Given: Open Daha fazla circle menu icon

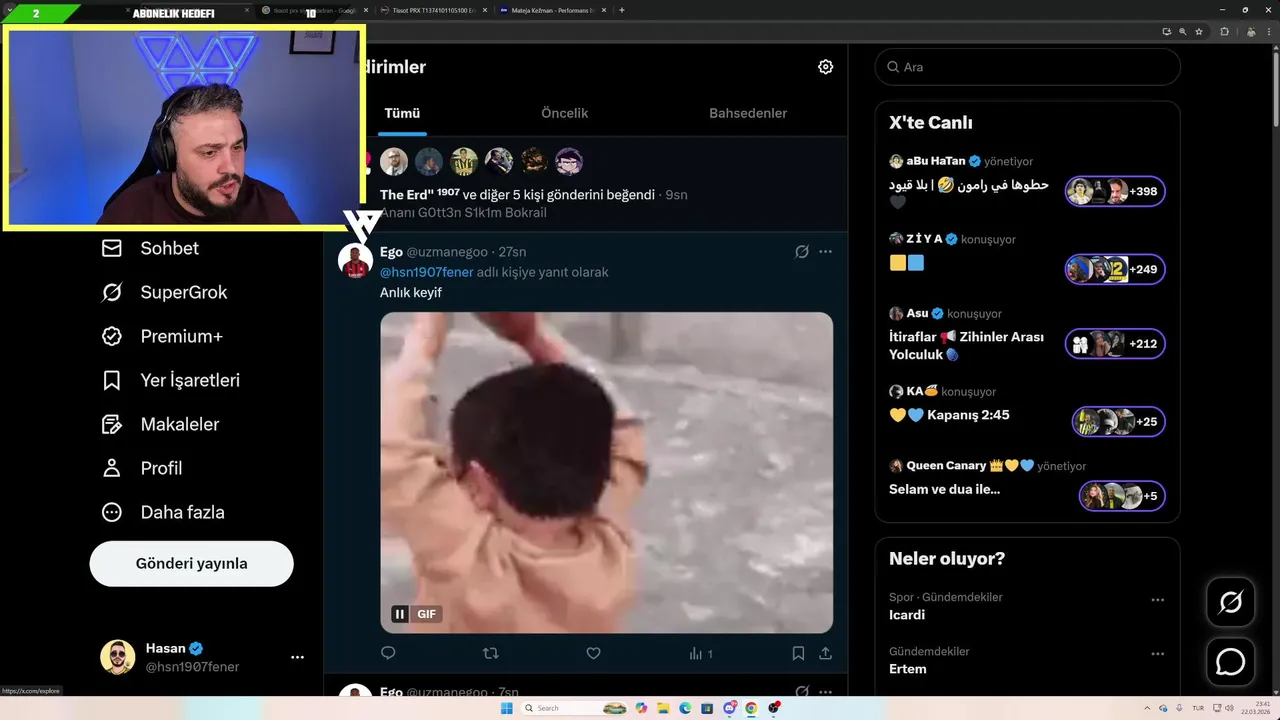Looking at the screenshot, I should point(112,512).
